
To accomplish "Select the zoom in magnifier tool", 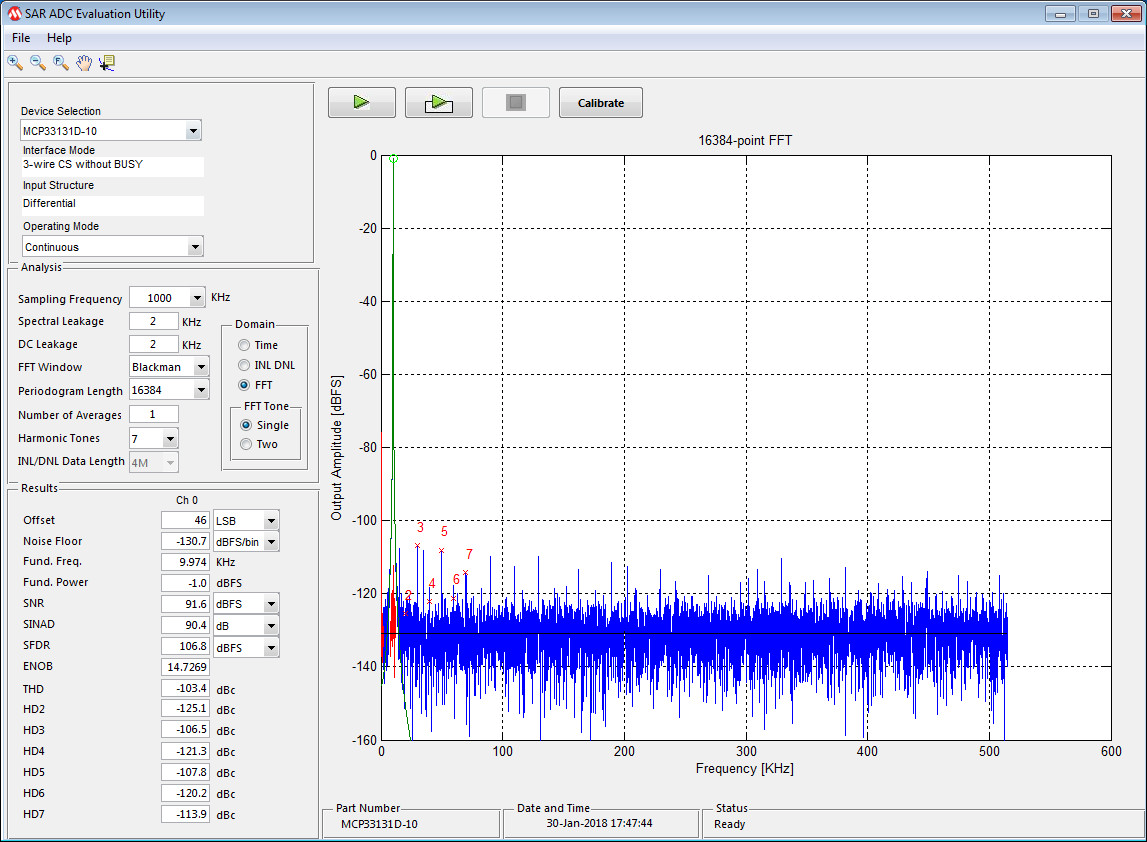I will 15,63.
